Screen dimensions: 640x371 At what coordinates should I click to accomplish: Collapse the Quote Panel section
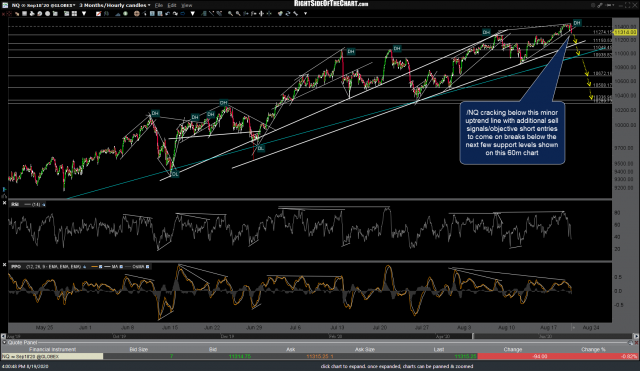coord(4,342)
